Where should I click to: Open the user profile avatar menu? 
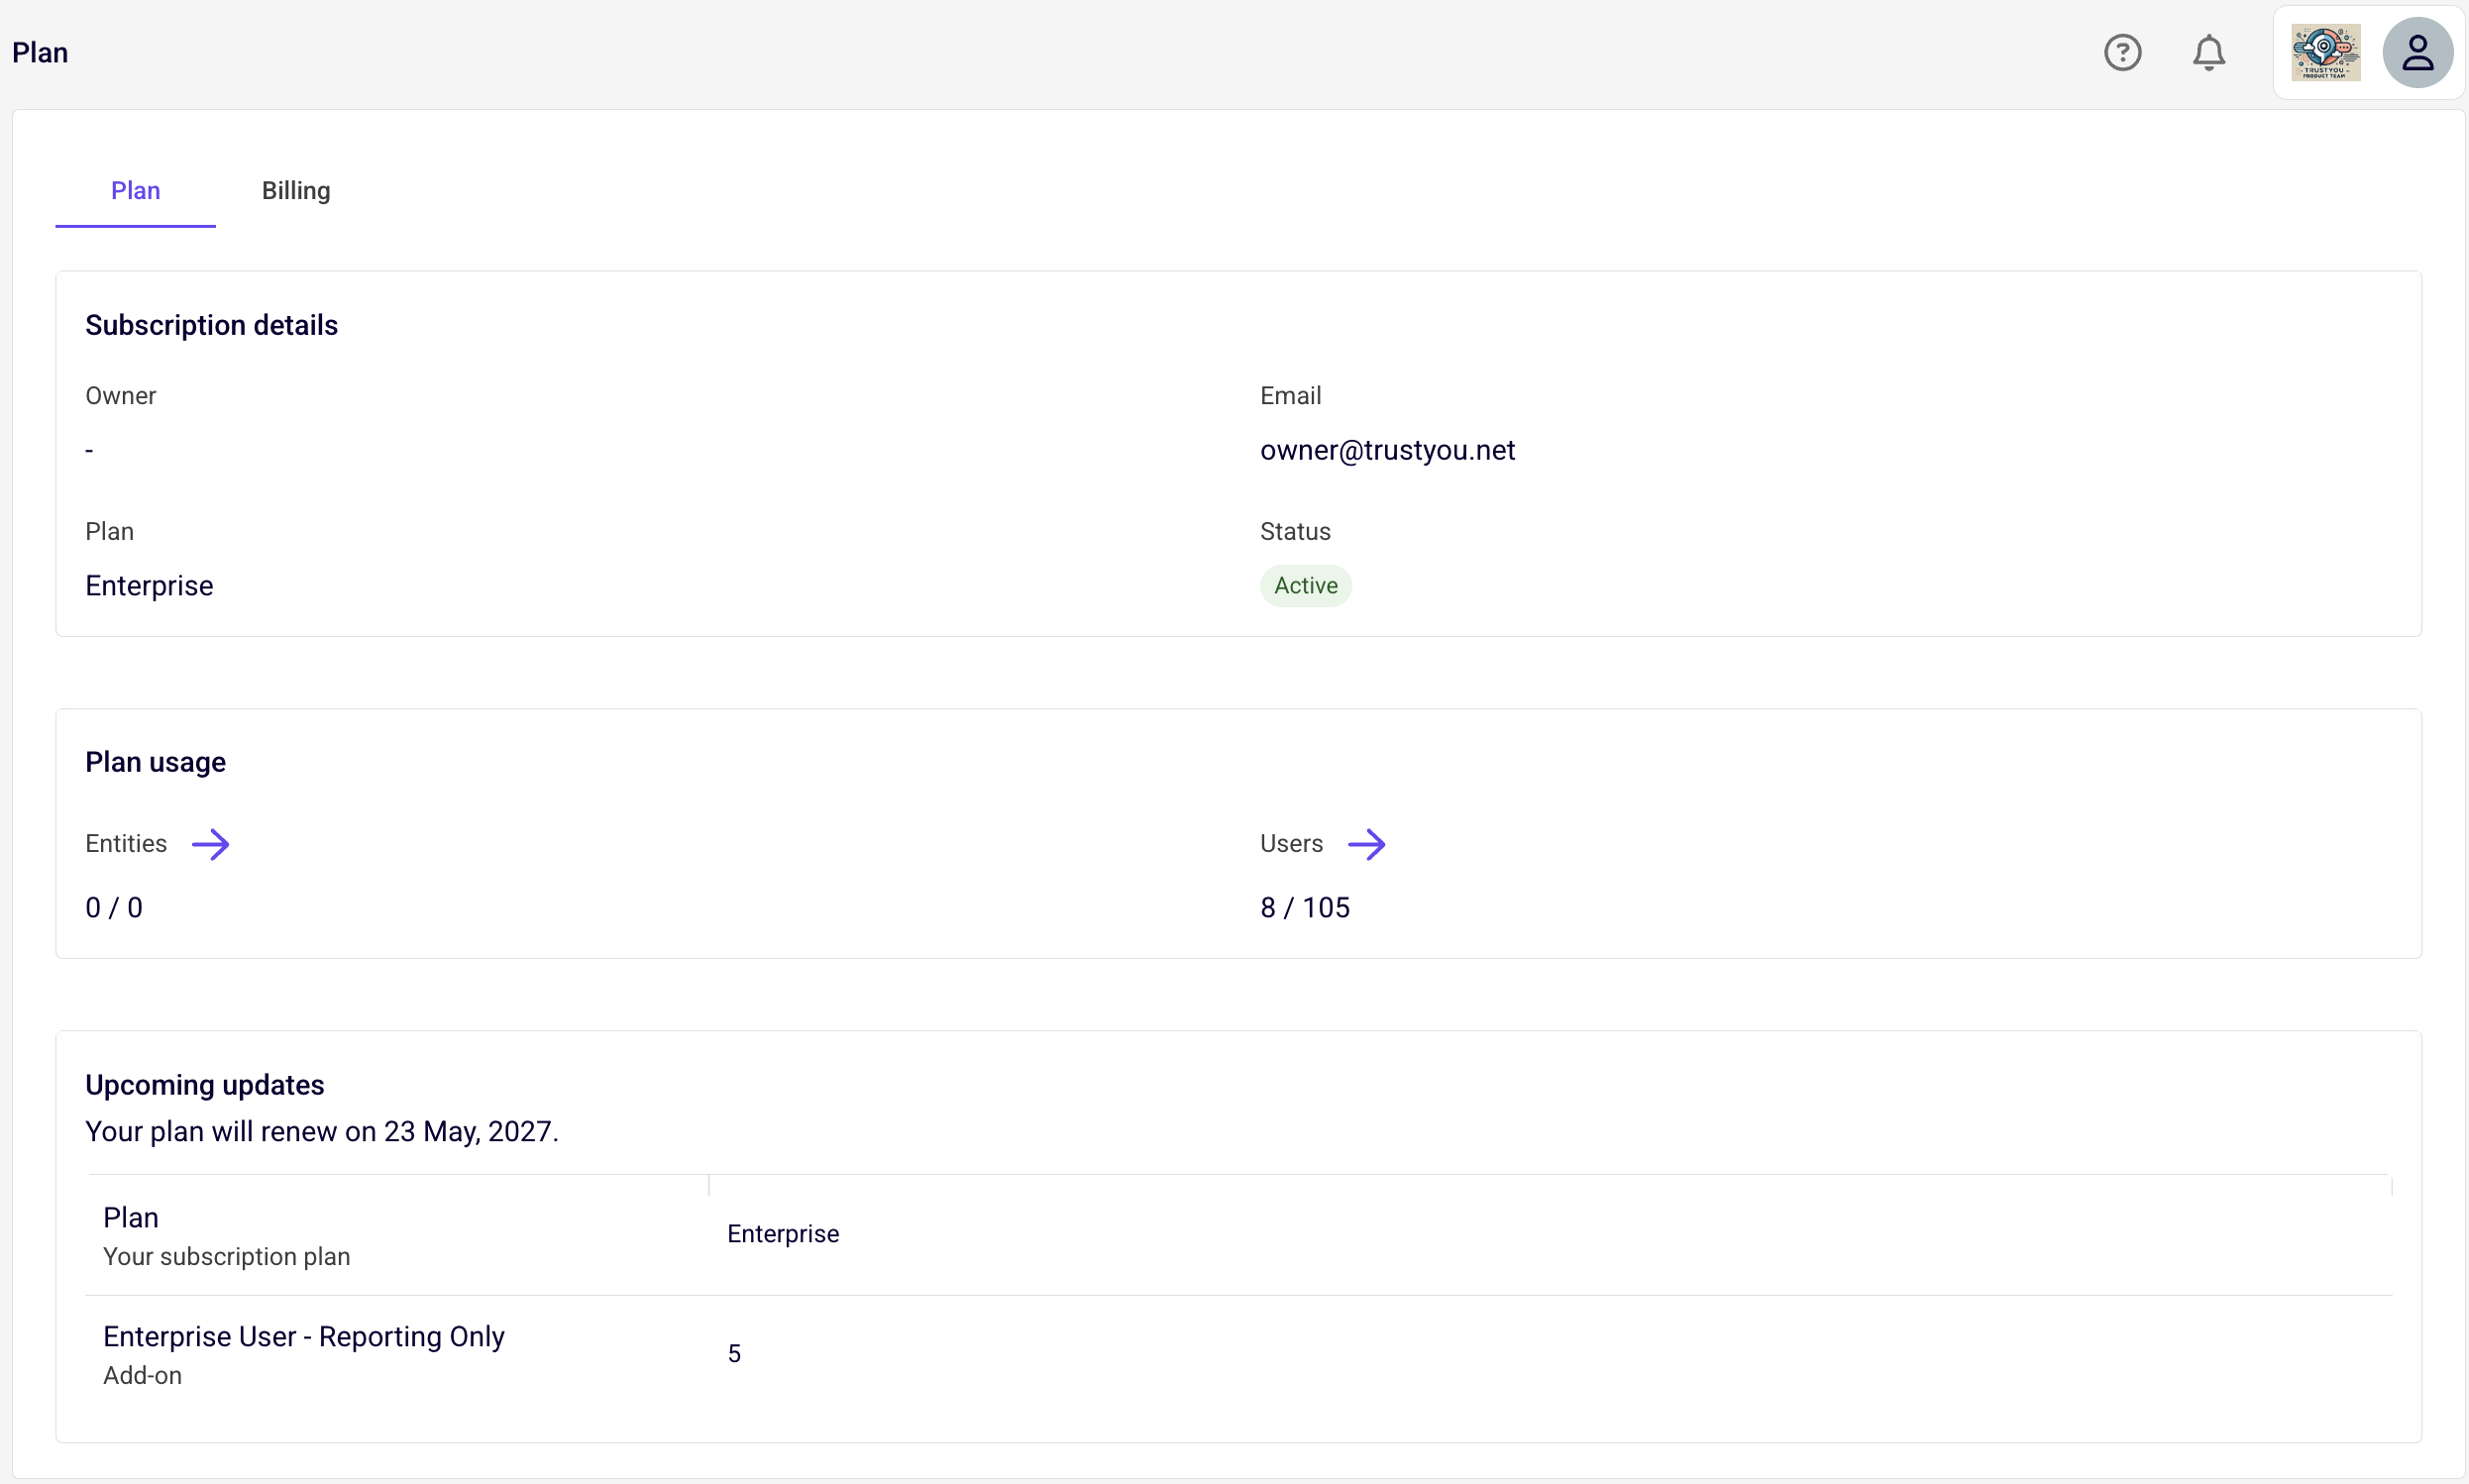(2417, 52)
